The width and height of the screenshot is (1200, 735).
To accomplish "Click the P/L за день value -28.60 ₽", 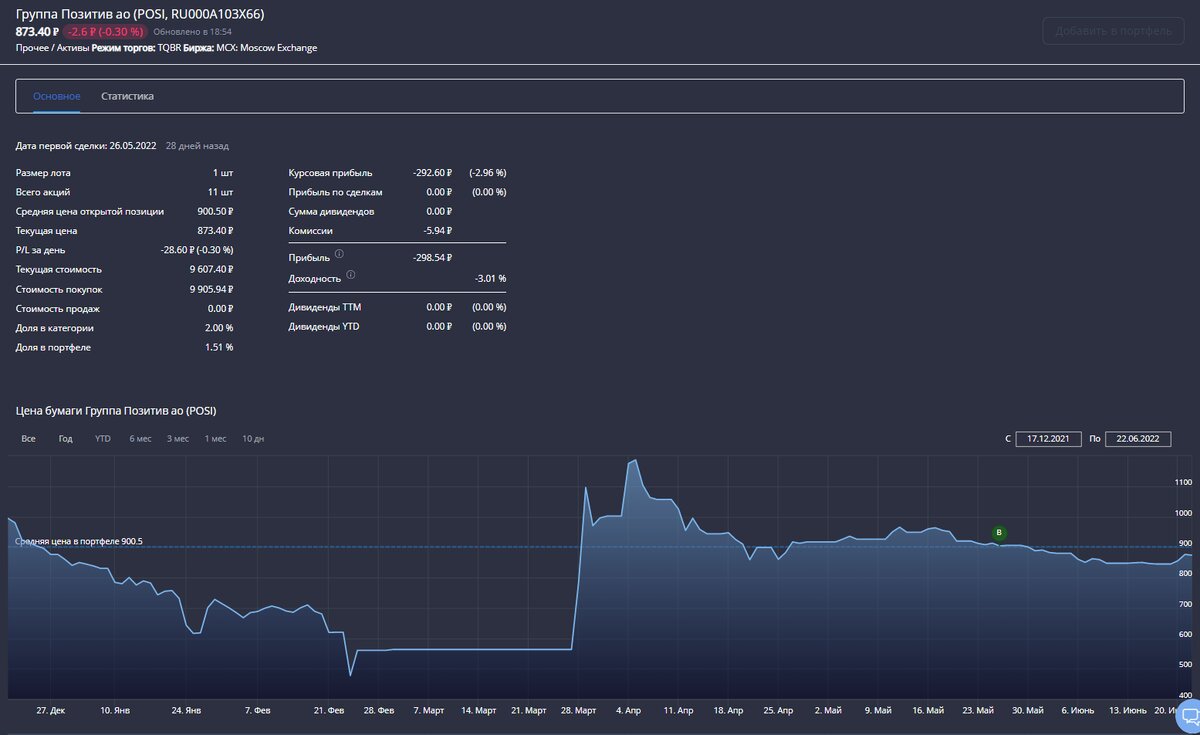I will (x=182, y=250).
